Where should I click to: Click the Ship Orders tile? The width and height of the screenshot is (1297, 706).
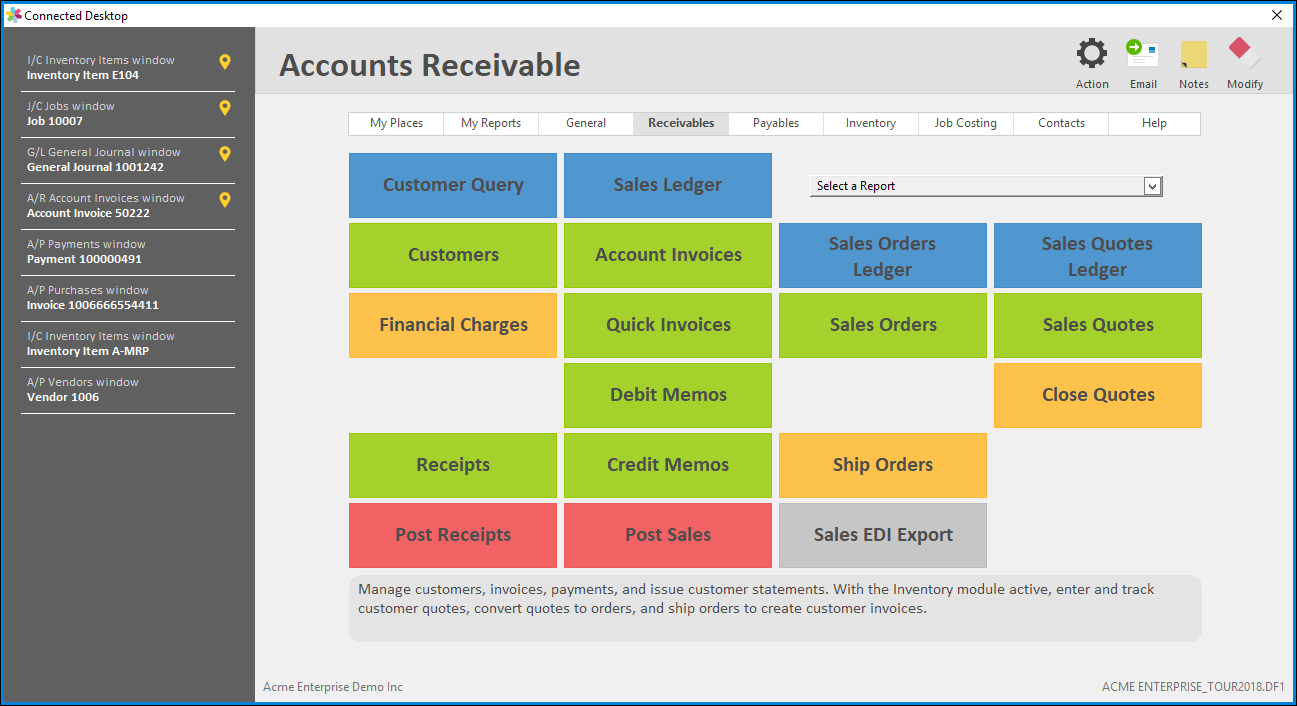tap(882, 465)
